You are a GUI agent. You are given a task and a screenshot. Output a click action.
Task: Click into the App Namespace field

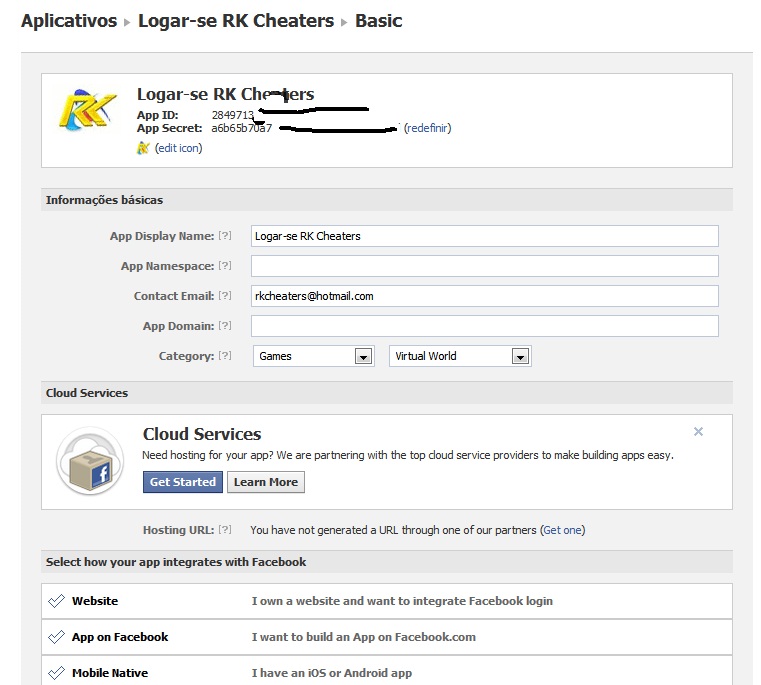[484, 266]
